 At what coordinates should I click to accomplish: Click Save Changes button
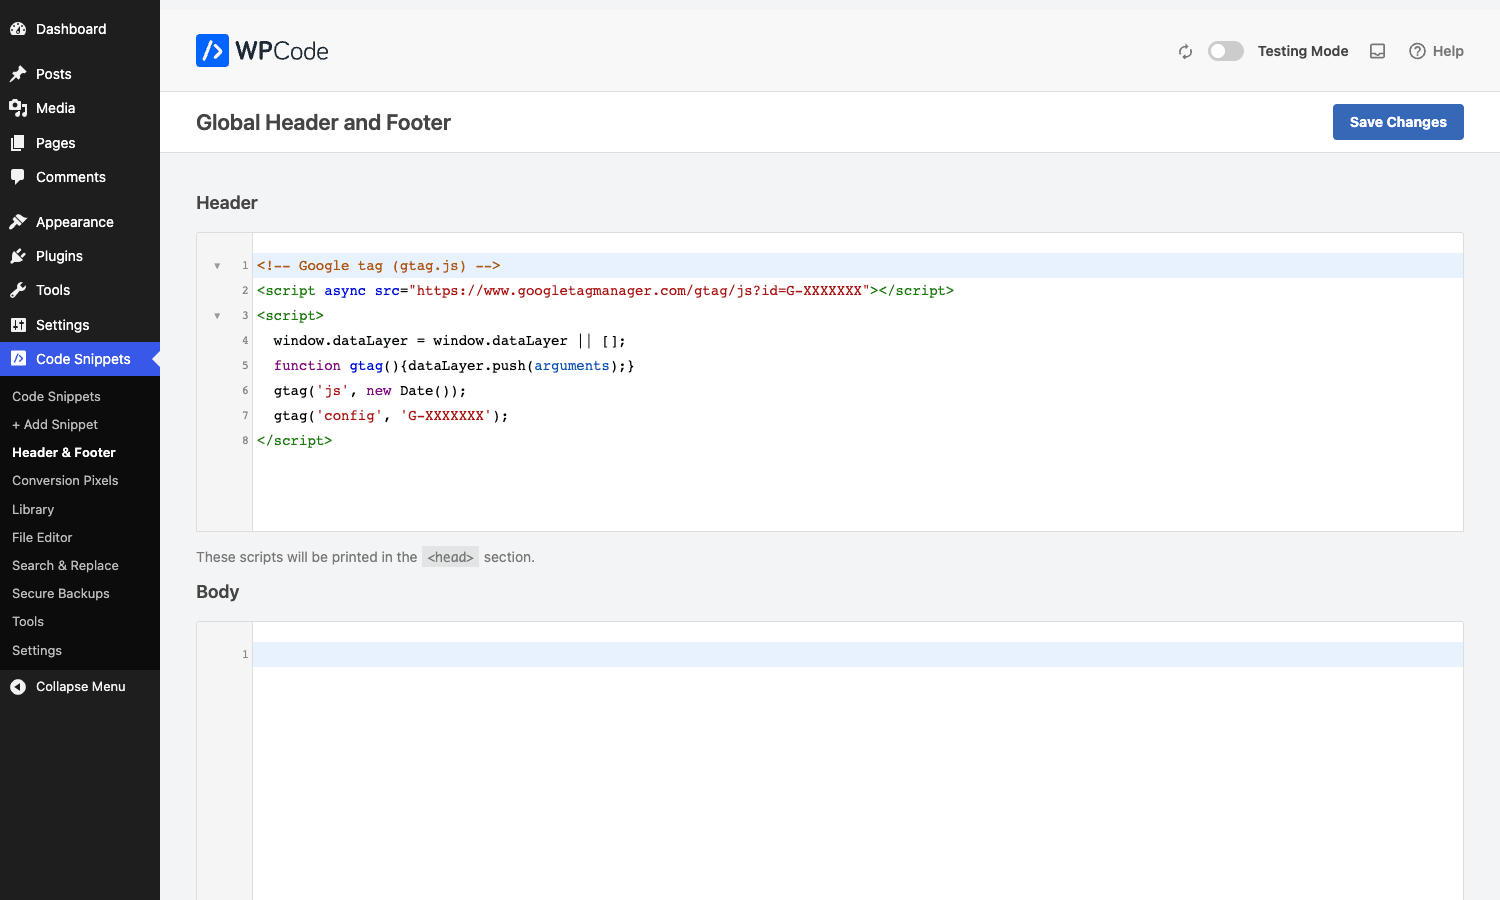point(1398,122)
